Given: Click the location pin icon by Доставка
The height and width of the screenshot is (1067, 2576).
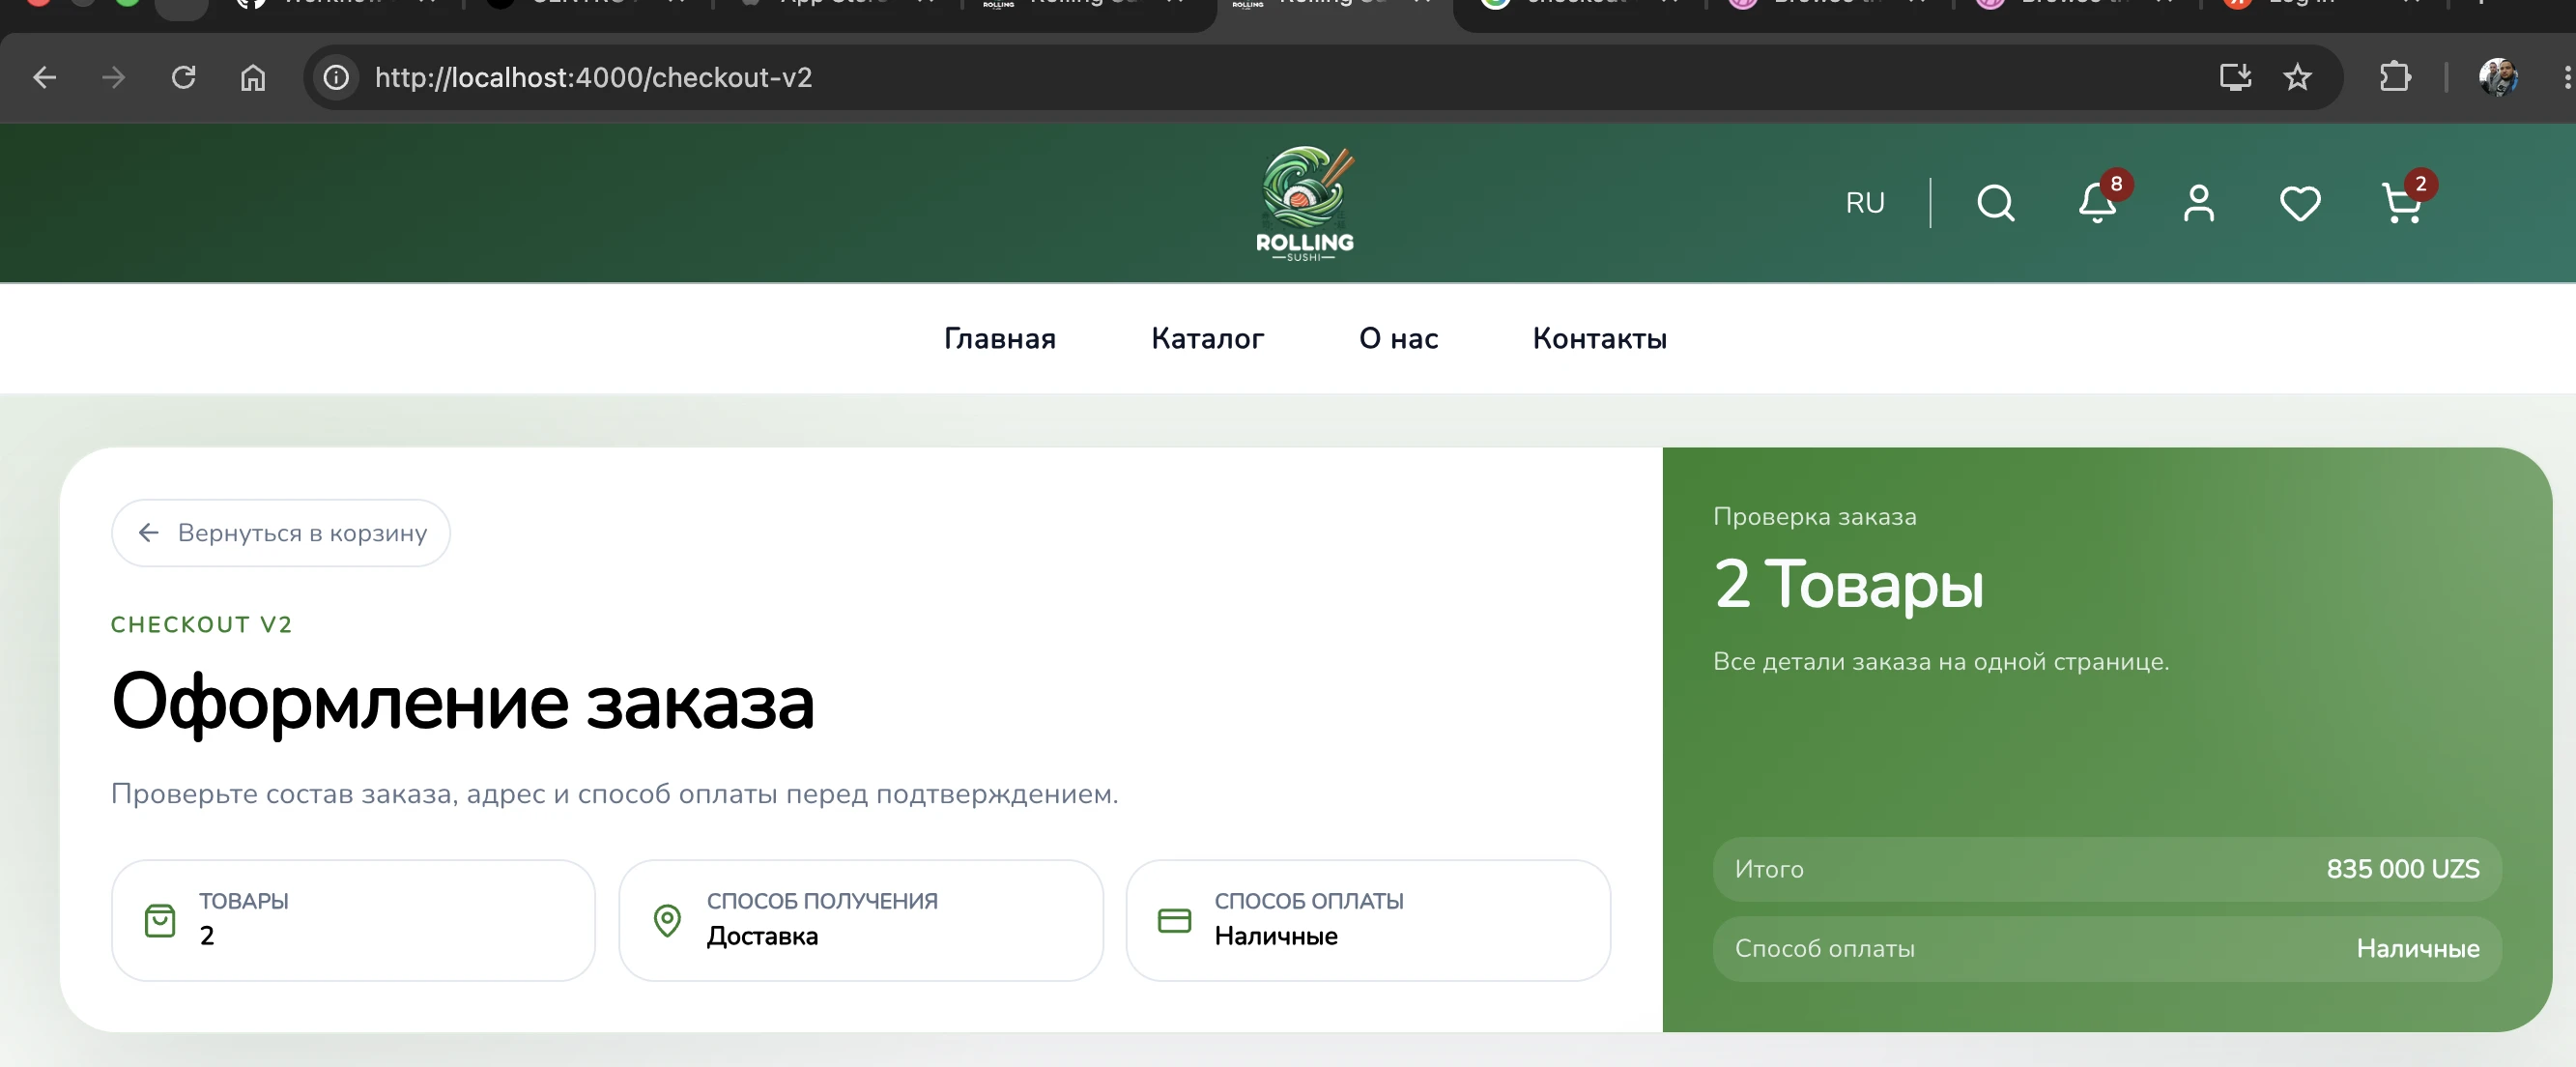Looking at the screenshot, I should point(667,920).
